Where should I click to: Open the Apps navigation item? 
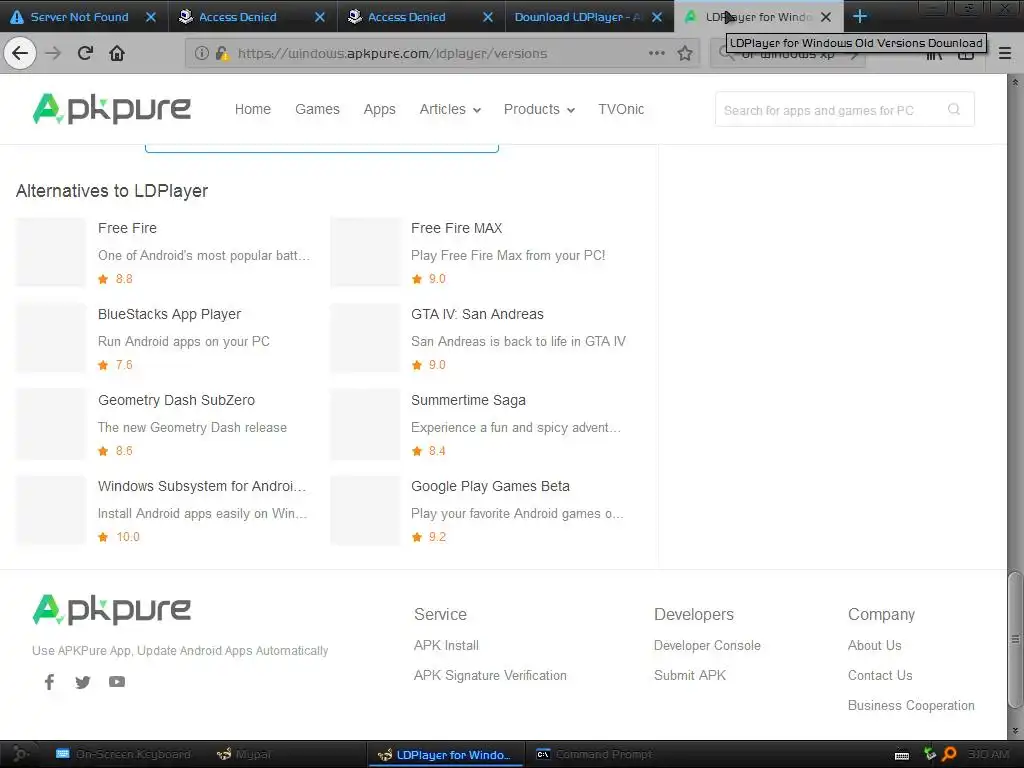[379, 109]
